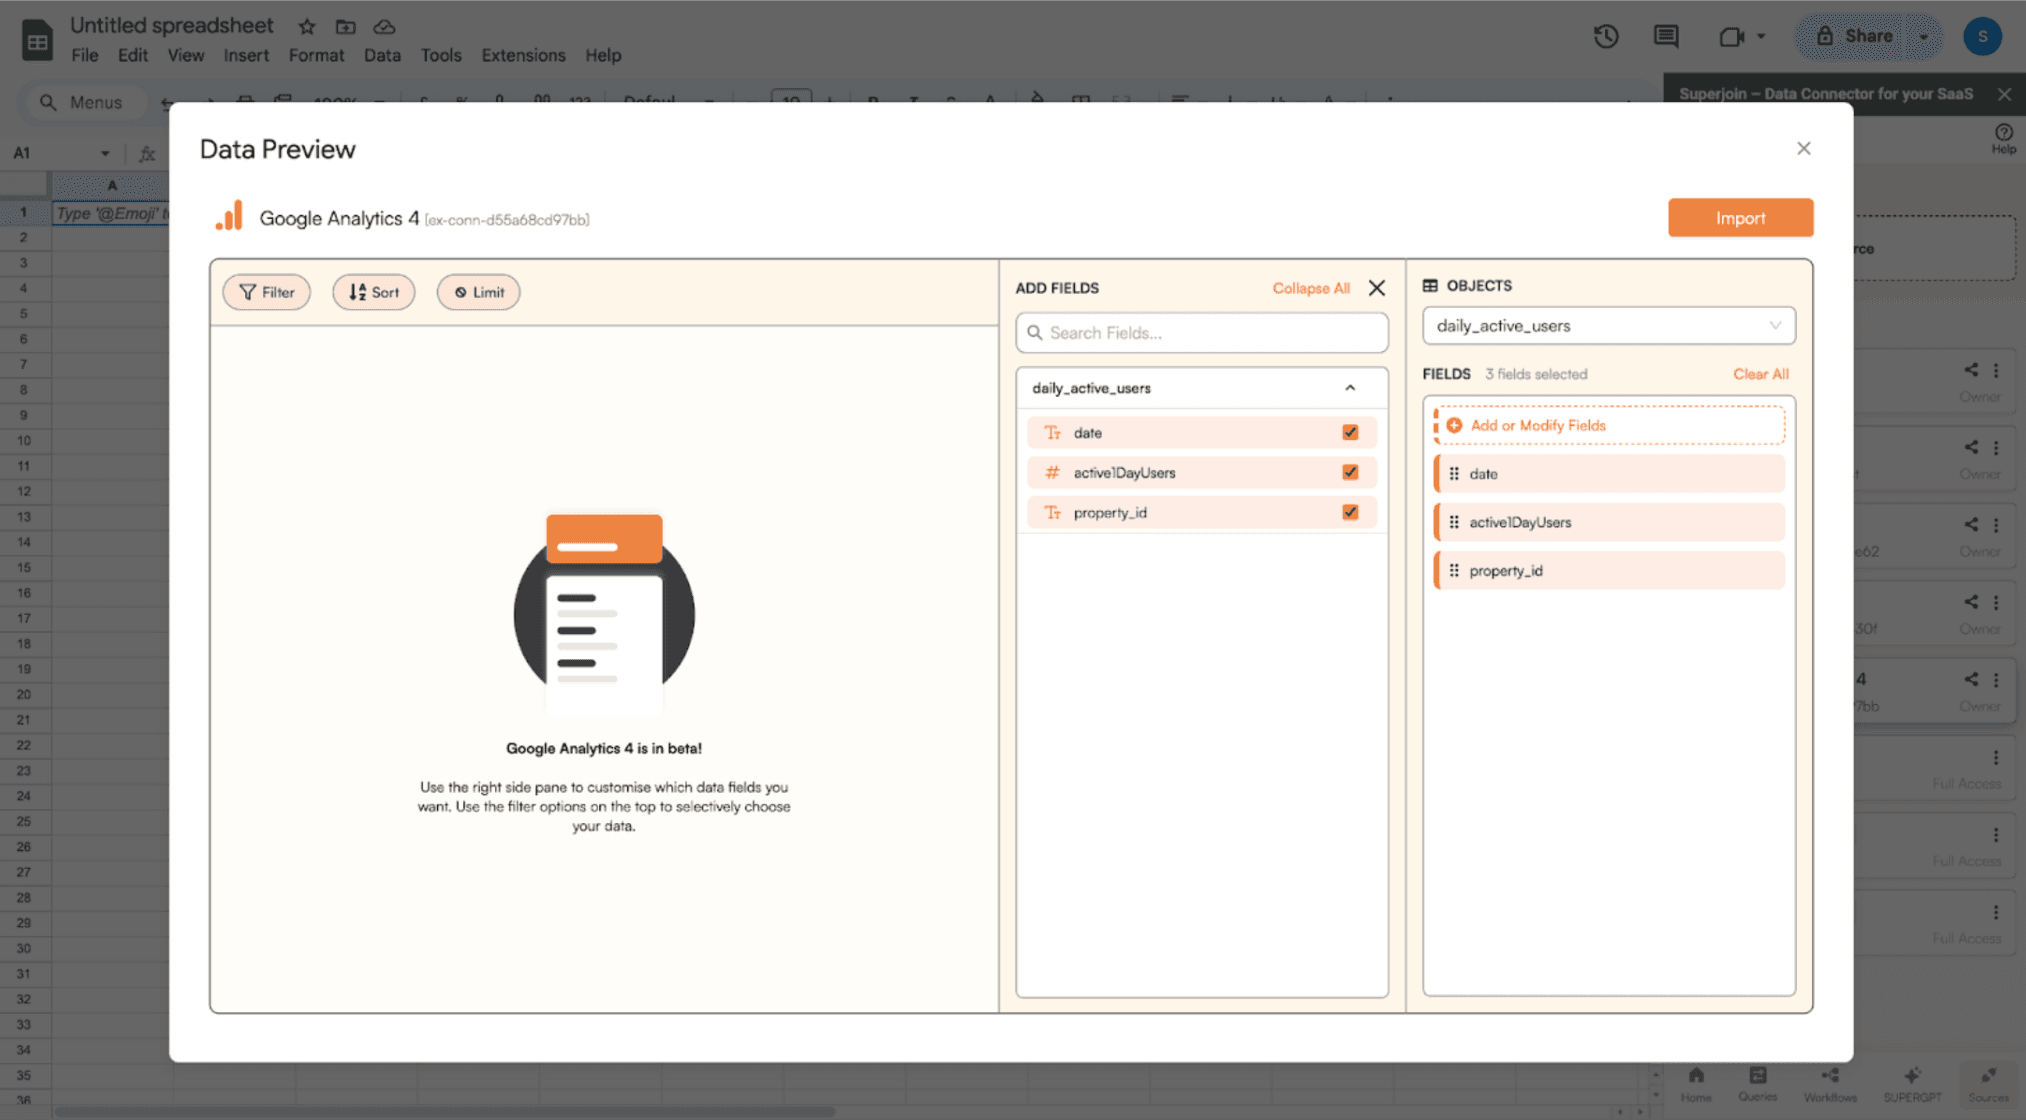Click the orange Import button
The image size is (2026, 1120).
(x=1740, y=218)
